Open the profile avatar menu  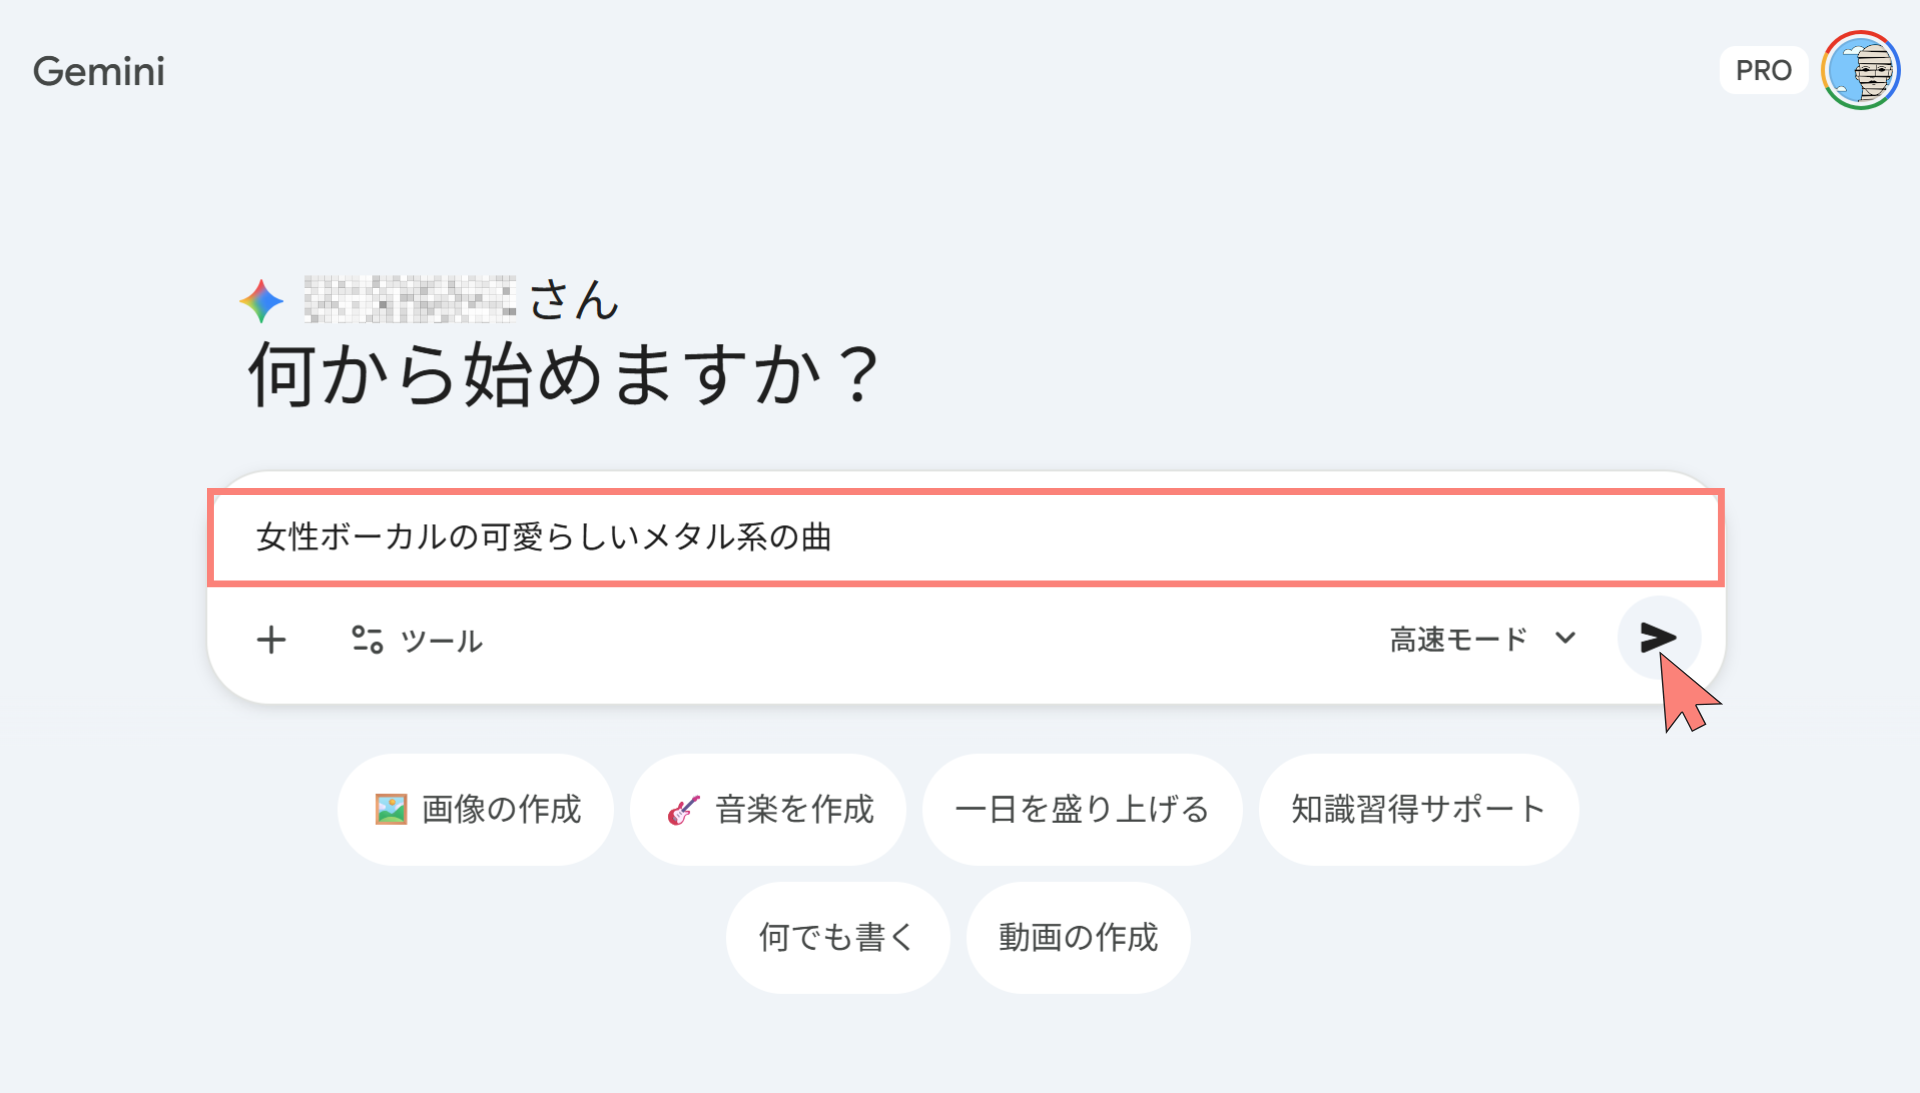[1860, 71]
